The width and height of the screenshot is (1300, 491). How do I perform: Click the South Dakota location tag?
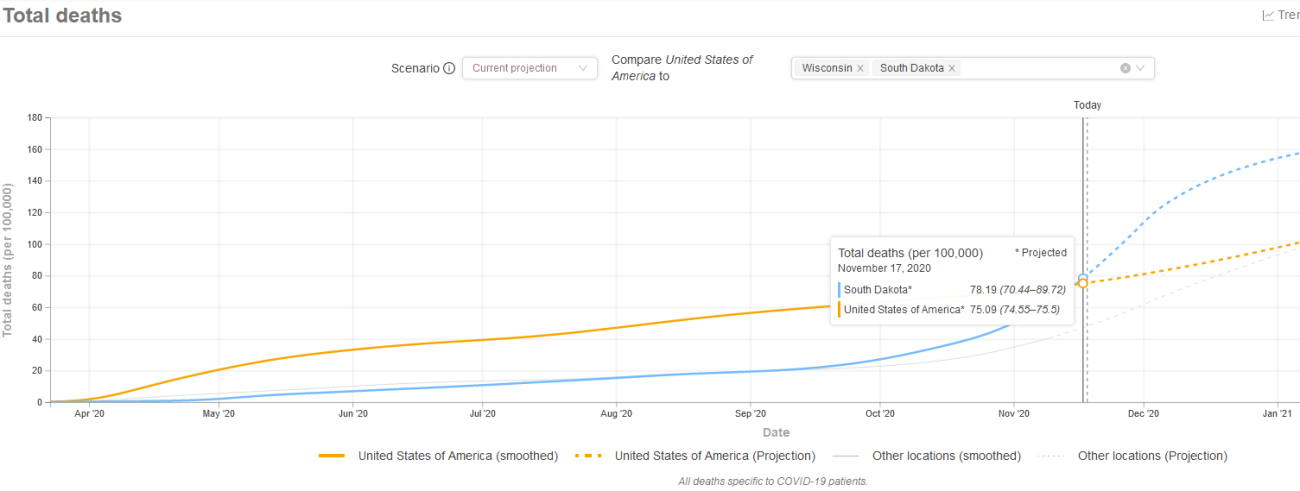tap(911, 69)
